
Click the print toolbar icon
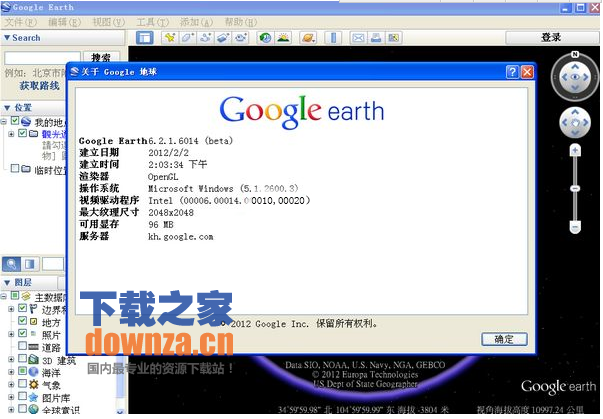point(376,38)
